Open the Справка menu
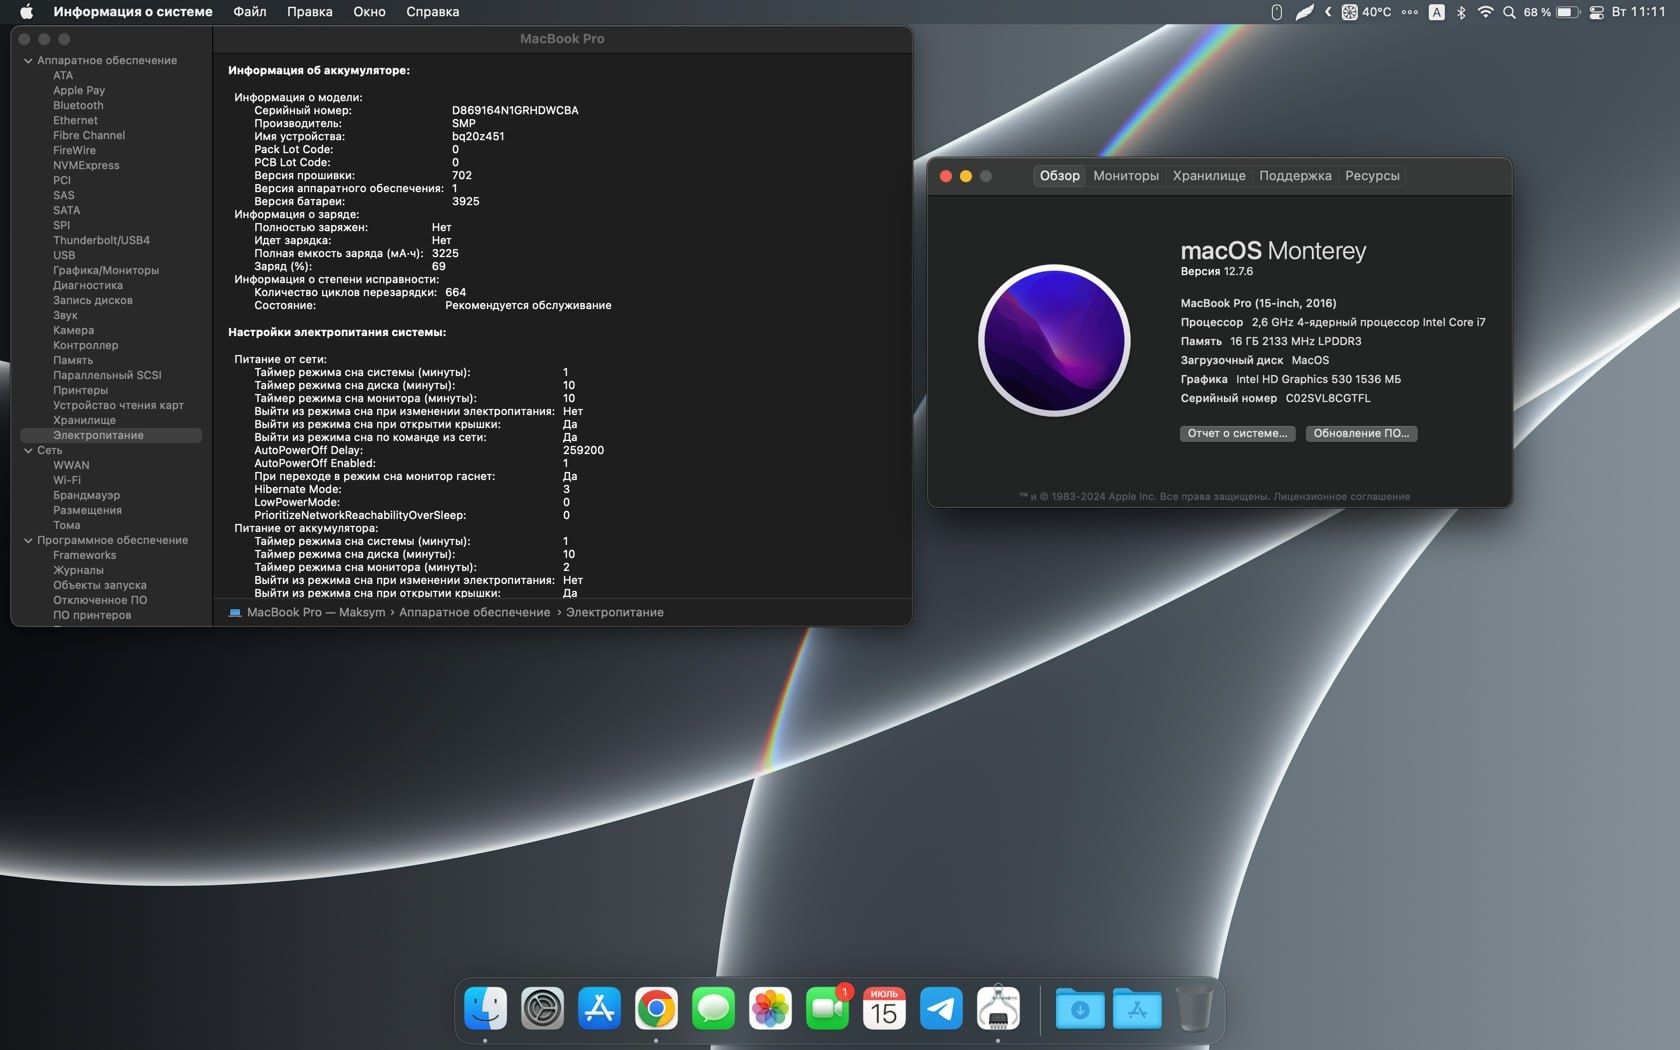Viewport: 1680px width, 1050px height. [433, 12]
